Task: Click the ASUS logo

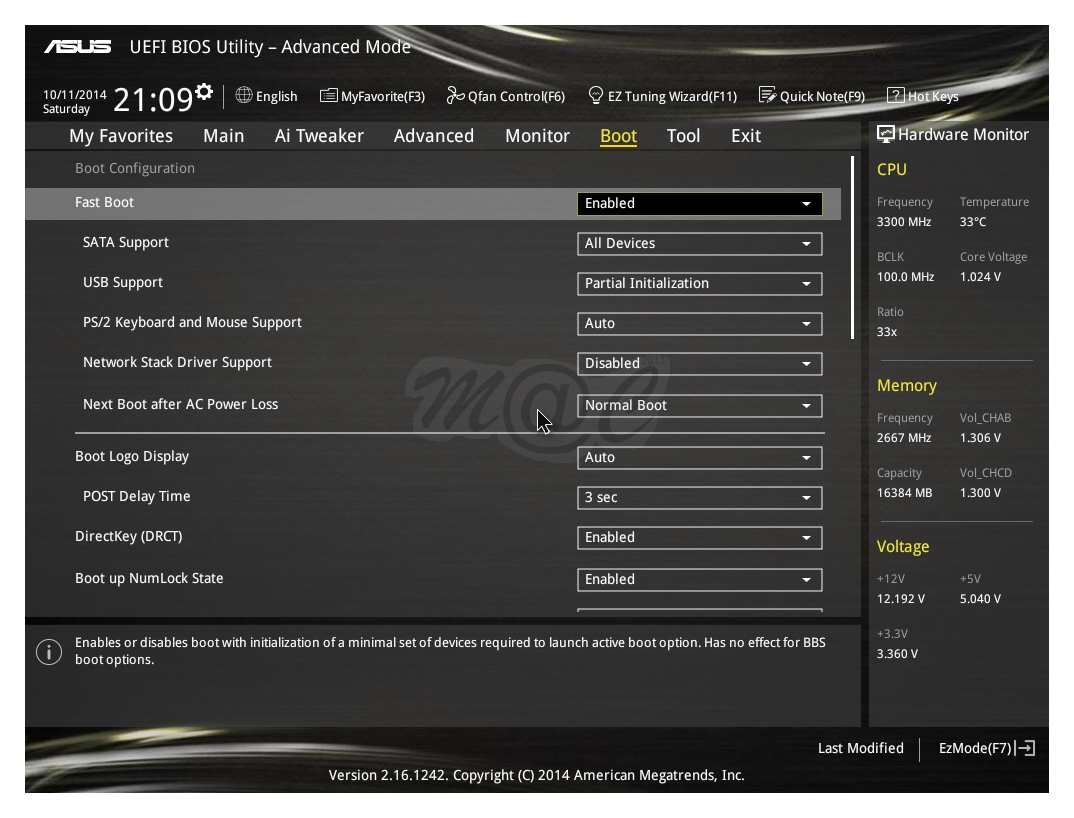Action: click(78, 47)
